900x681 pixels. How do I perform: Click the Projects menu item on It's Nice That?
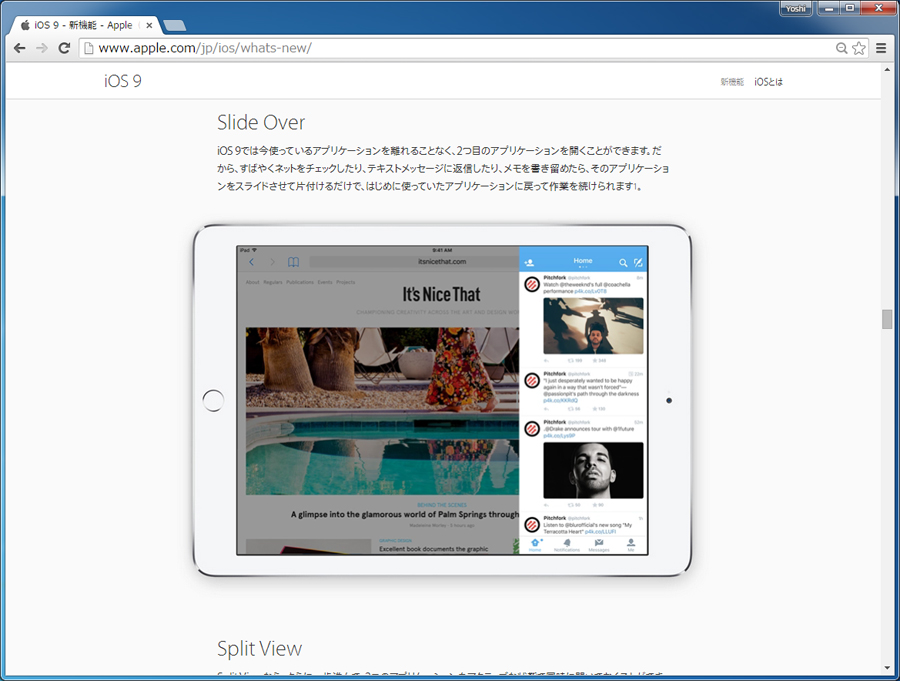click(x=346, y=283)
